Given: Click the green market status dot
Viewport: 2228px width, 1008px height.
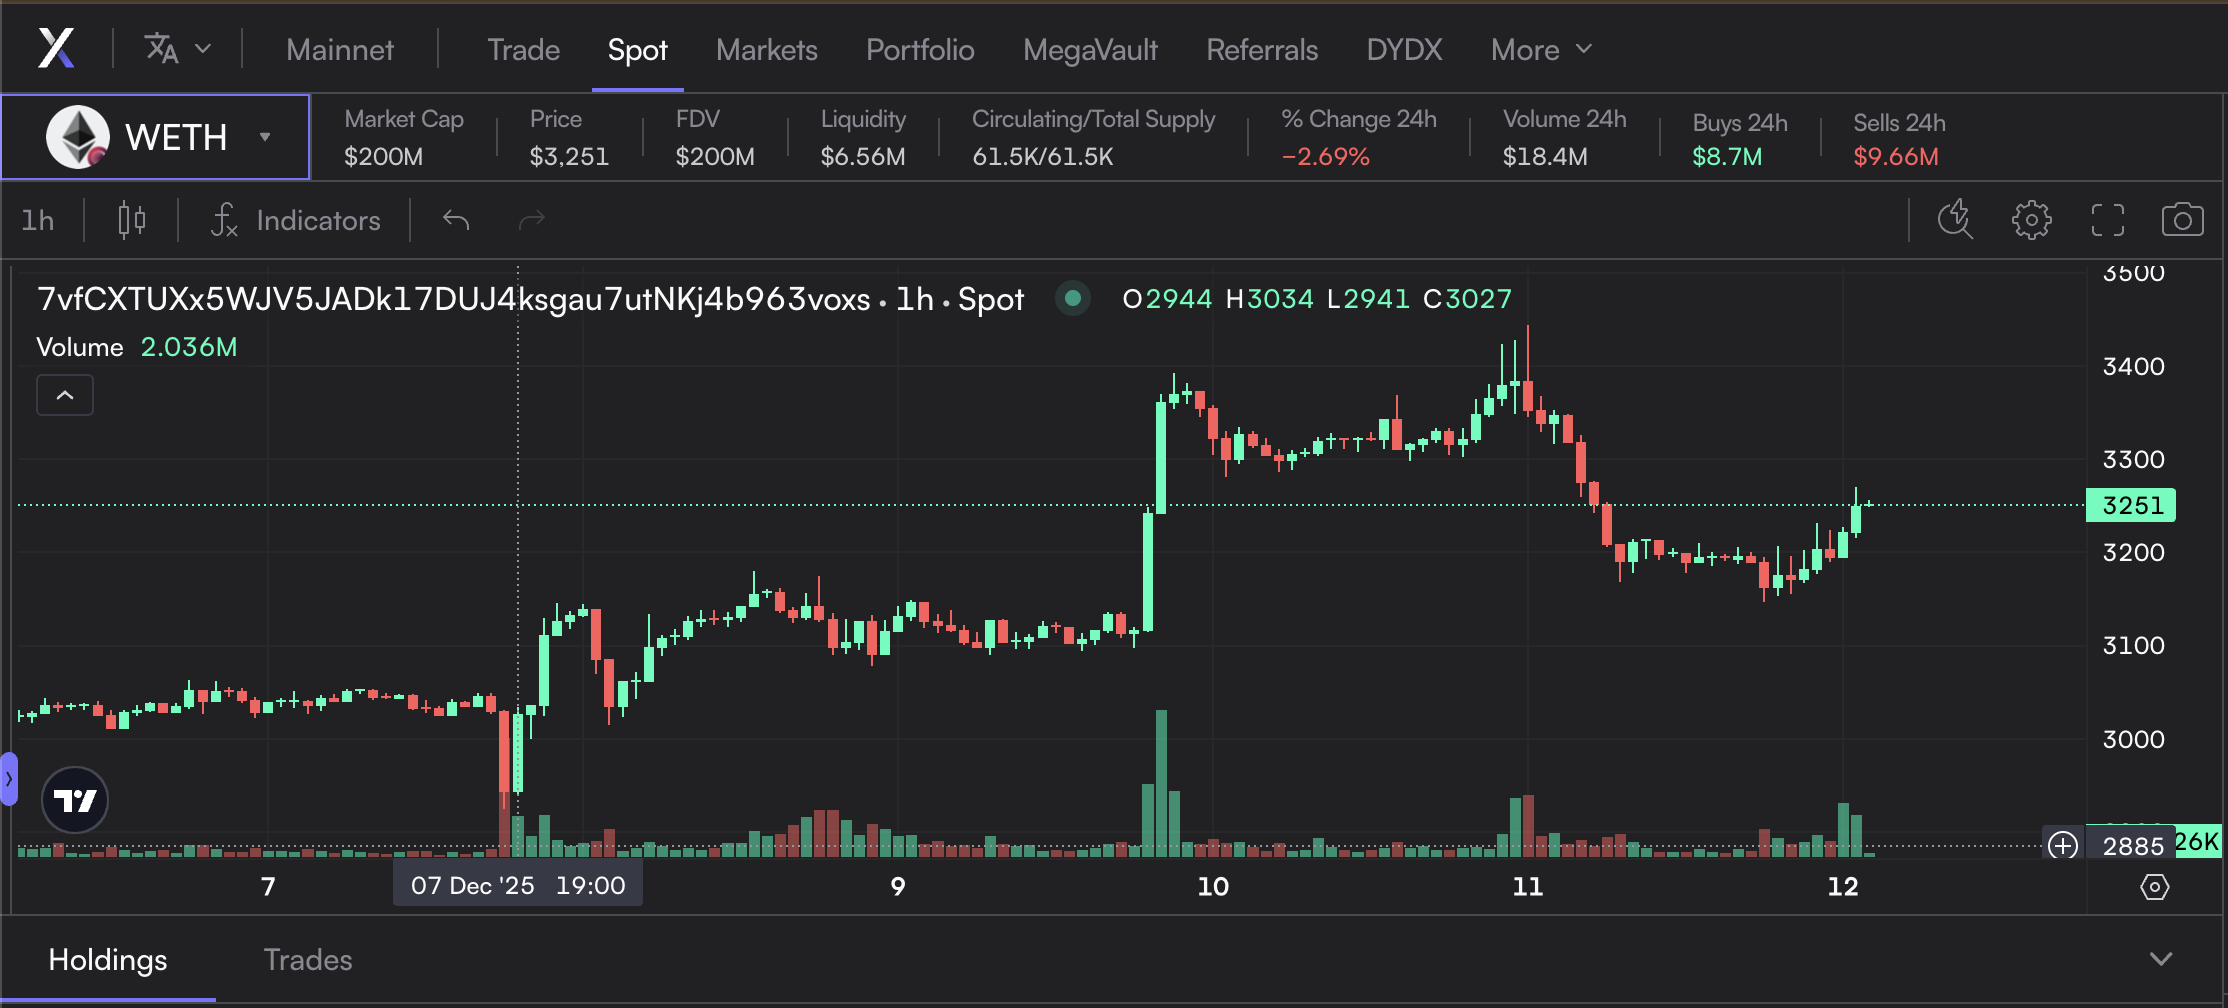Looking at the screenshot, I should pyautogui.click(x=1073, y=298).
